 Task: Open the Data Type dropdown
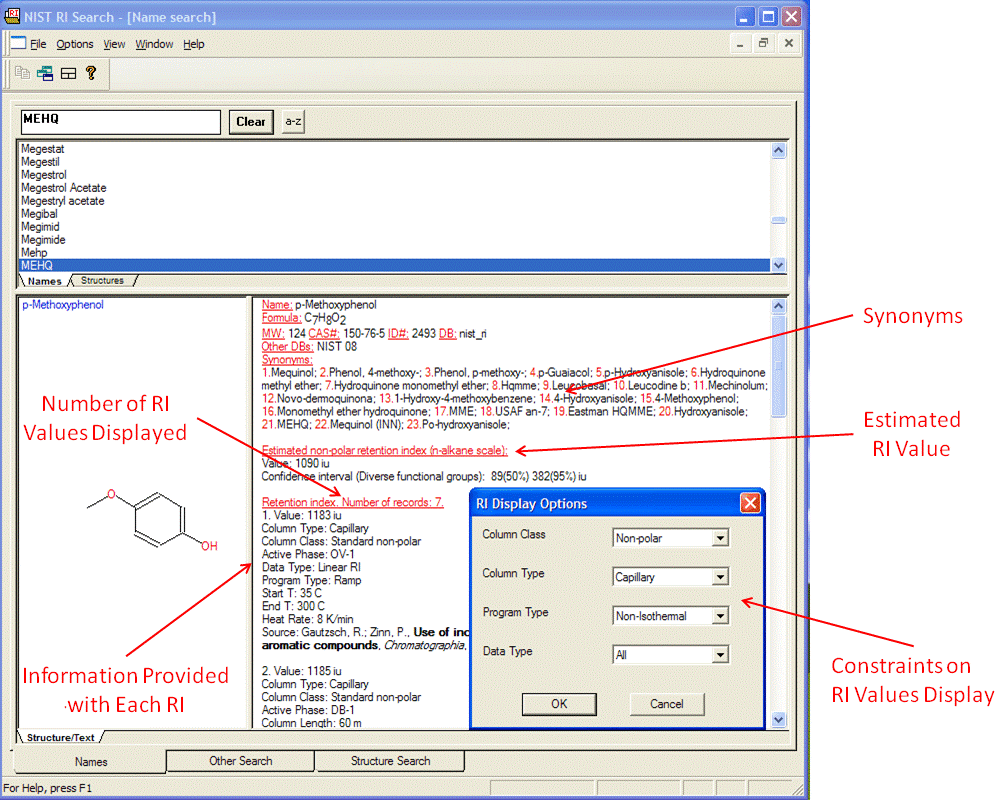click(x=720, y=655)
